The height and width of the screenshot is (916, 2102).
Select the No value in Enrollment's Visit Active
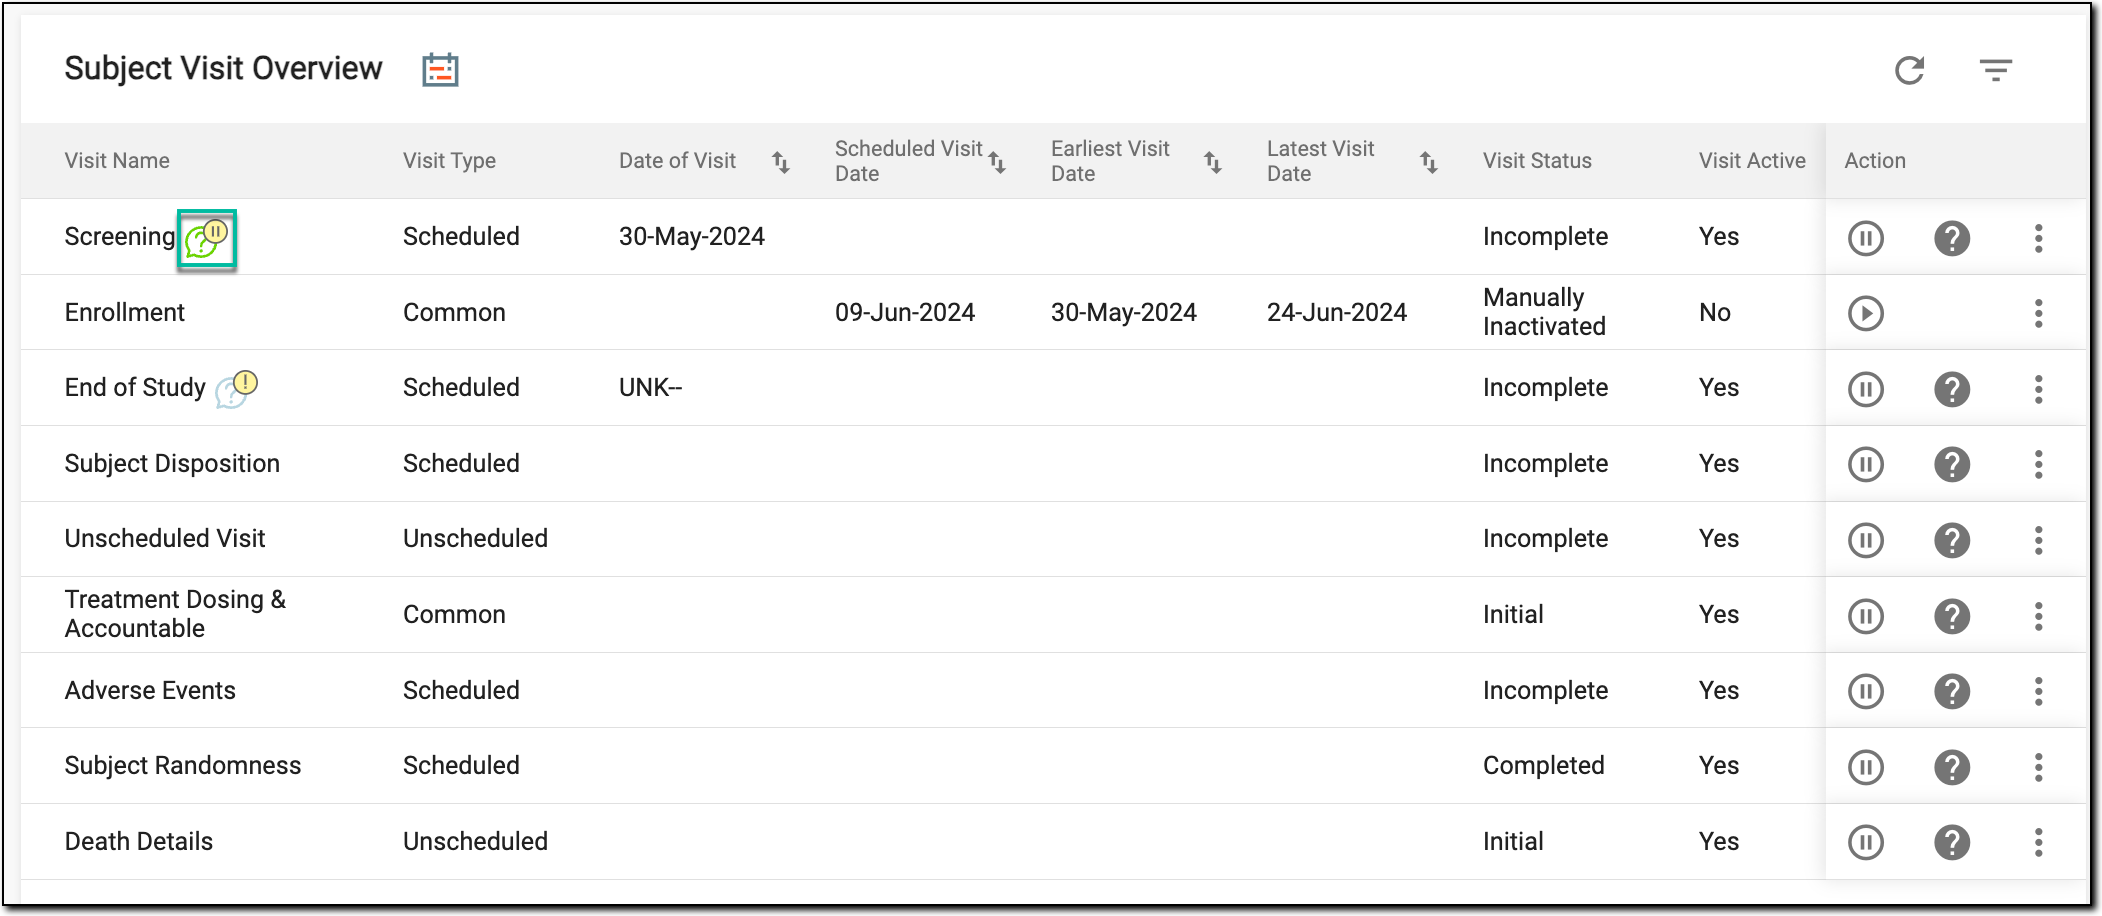pyautogui.click(x=1715, y=313)
